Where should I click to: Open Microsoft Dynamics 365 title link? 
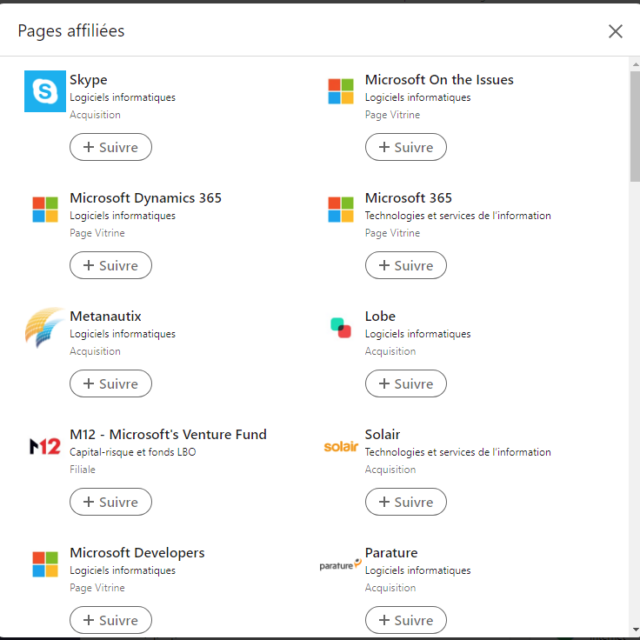(x=146, y=198)
